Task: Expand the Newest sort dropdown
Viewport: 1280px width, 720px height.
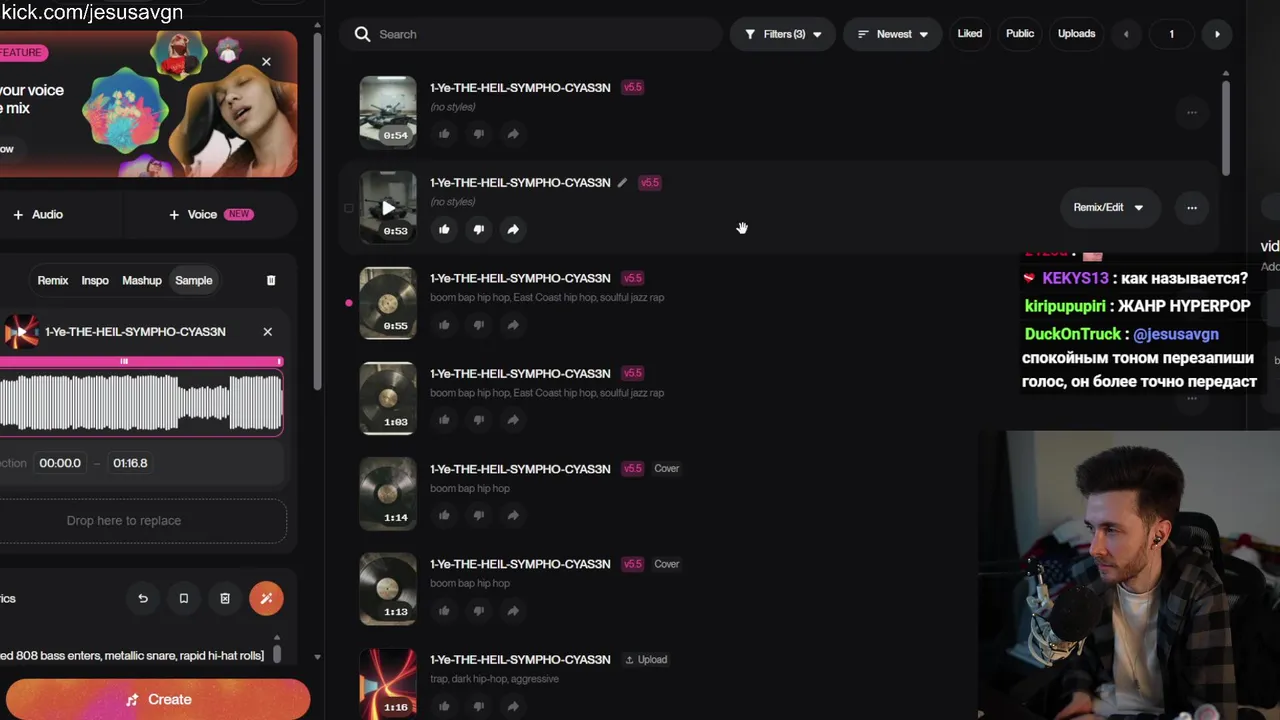Action: point(893,34)
